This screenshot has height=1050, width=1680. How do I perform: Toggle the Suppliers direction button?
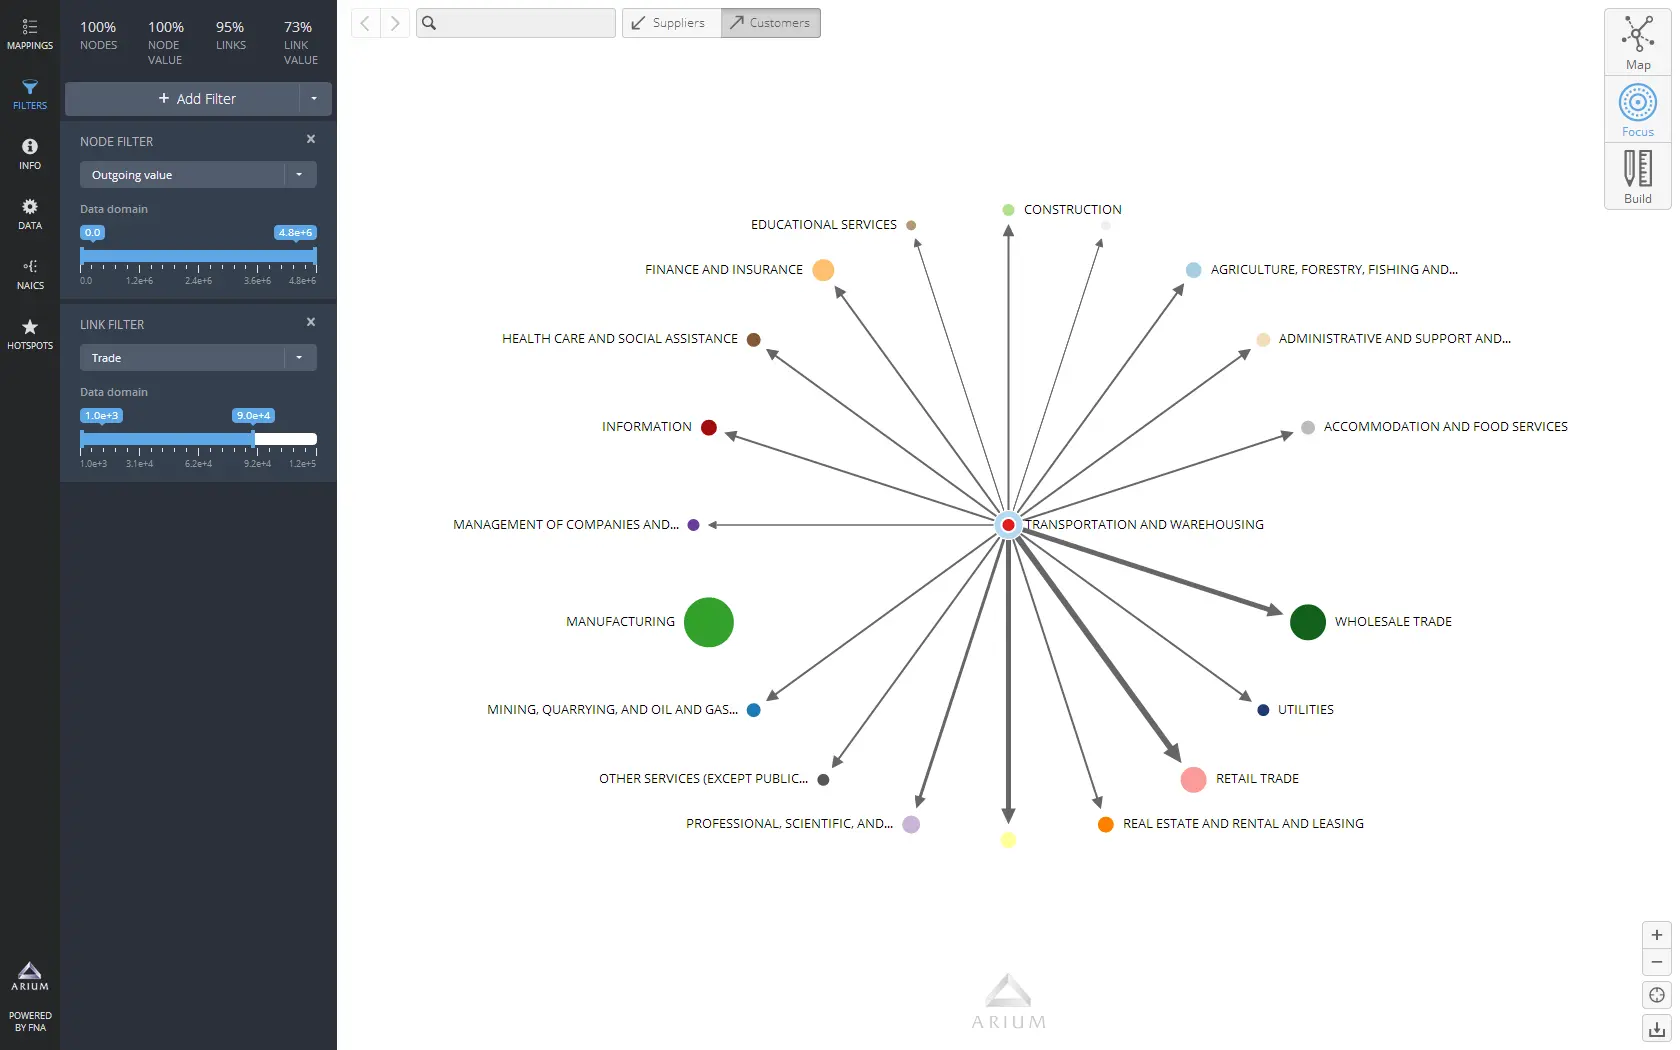pos(671,23)
